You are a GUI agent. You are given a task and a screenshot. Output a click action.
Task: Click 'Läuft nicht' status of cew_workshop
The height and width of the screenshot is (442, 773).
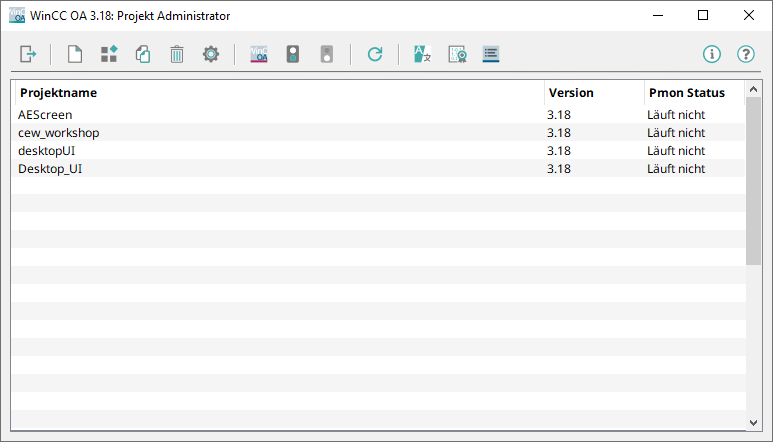click(x=676, y=133)
